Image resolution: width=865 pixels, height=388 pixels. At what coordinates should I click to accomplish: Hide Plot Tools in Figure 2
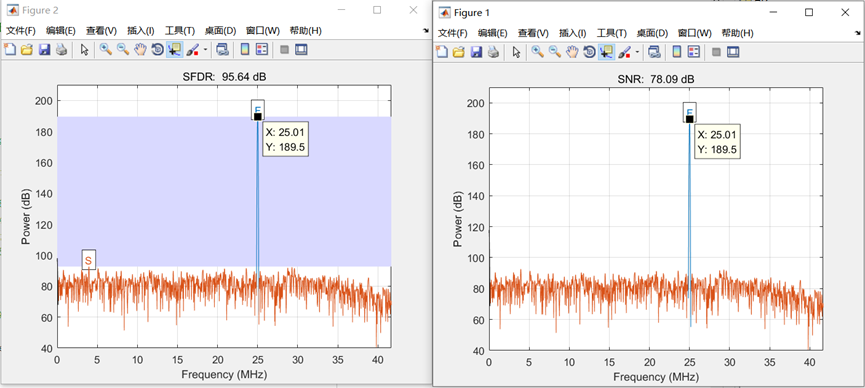(284, 50)
